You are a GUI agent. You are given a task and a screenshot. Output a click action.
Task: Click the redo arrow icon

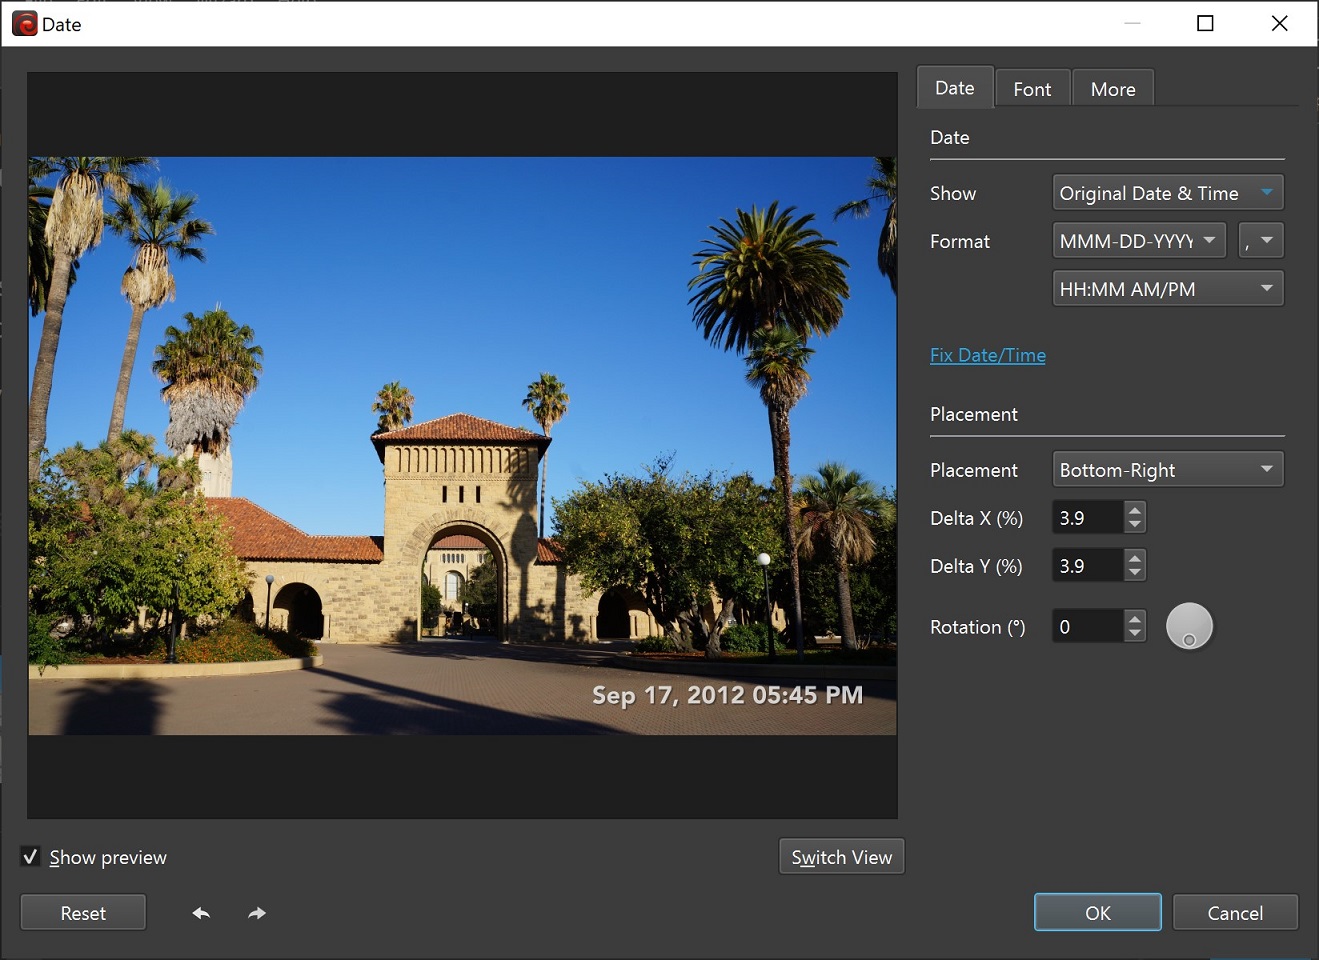(256, 912)
